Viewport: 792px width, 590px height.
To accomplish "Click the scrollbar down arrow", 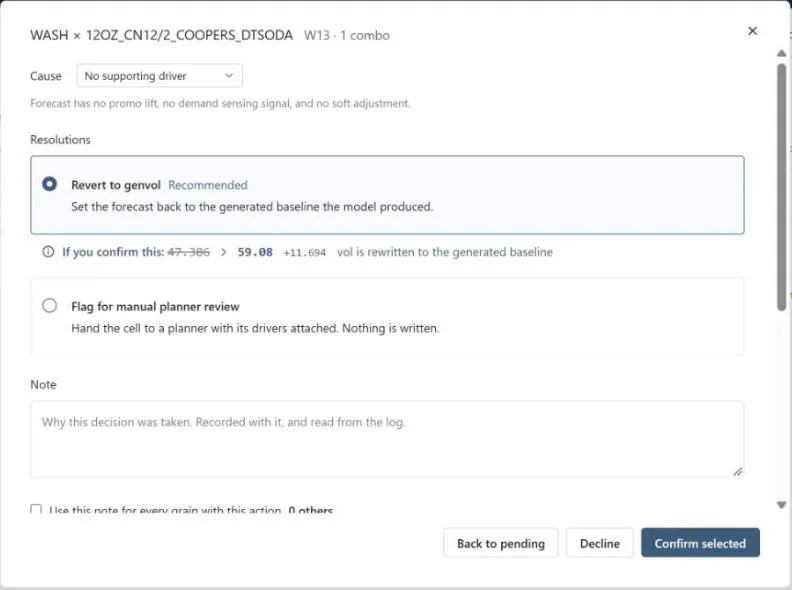I will click(781, 505).
